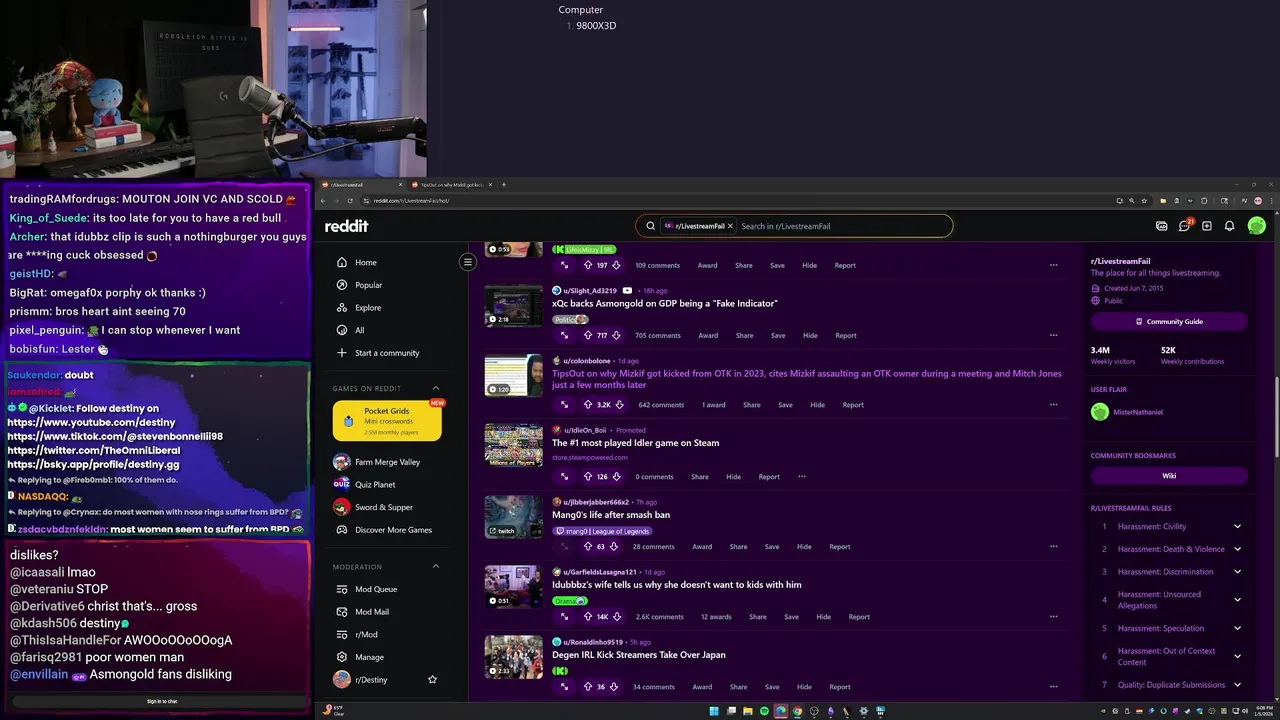Bookmark this page with the star in address bar
Screen dimensions: 1280x720
point(1144,200)
